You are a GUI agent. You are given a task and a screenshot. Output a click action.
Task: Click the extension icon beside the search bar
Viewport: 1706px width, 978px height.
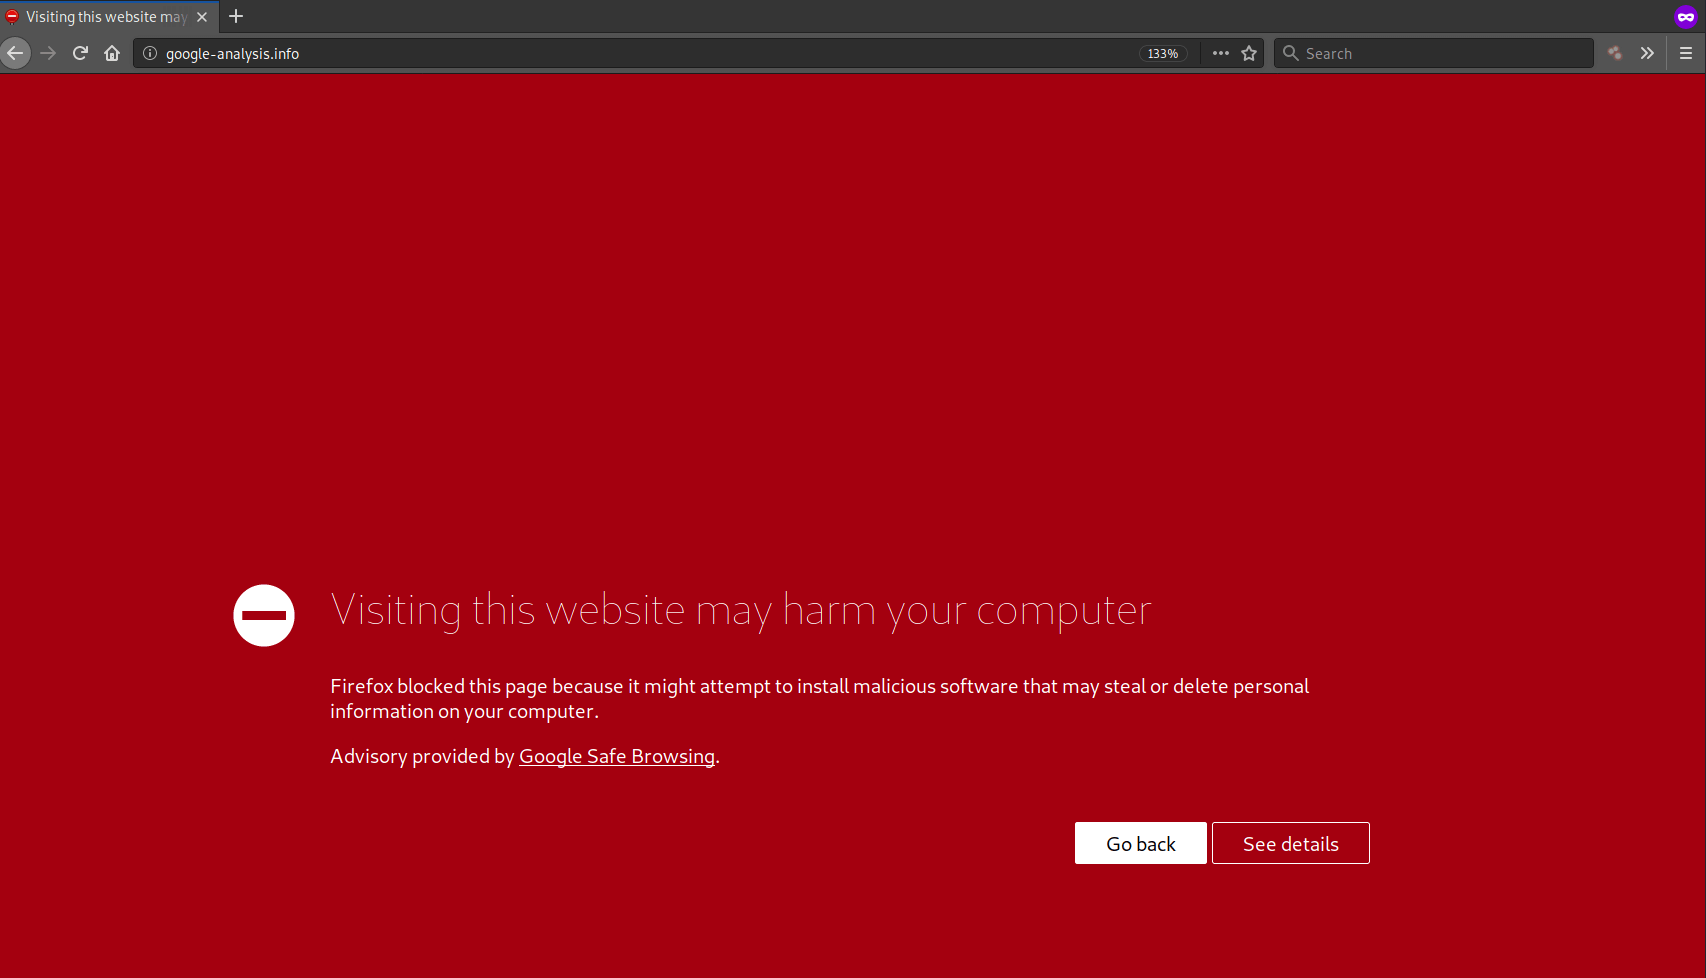coord(1614,53)
